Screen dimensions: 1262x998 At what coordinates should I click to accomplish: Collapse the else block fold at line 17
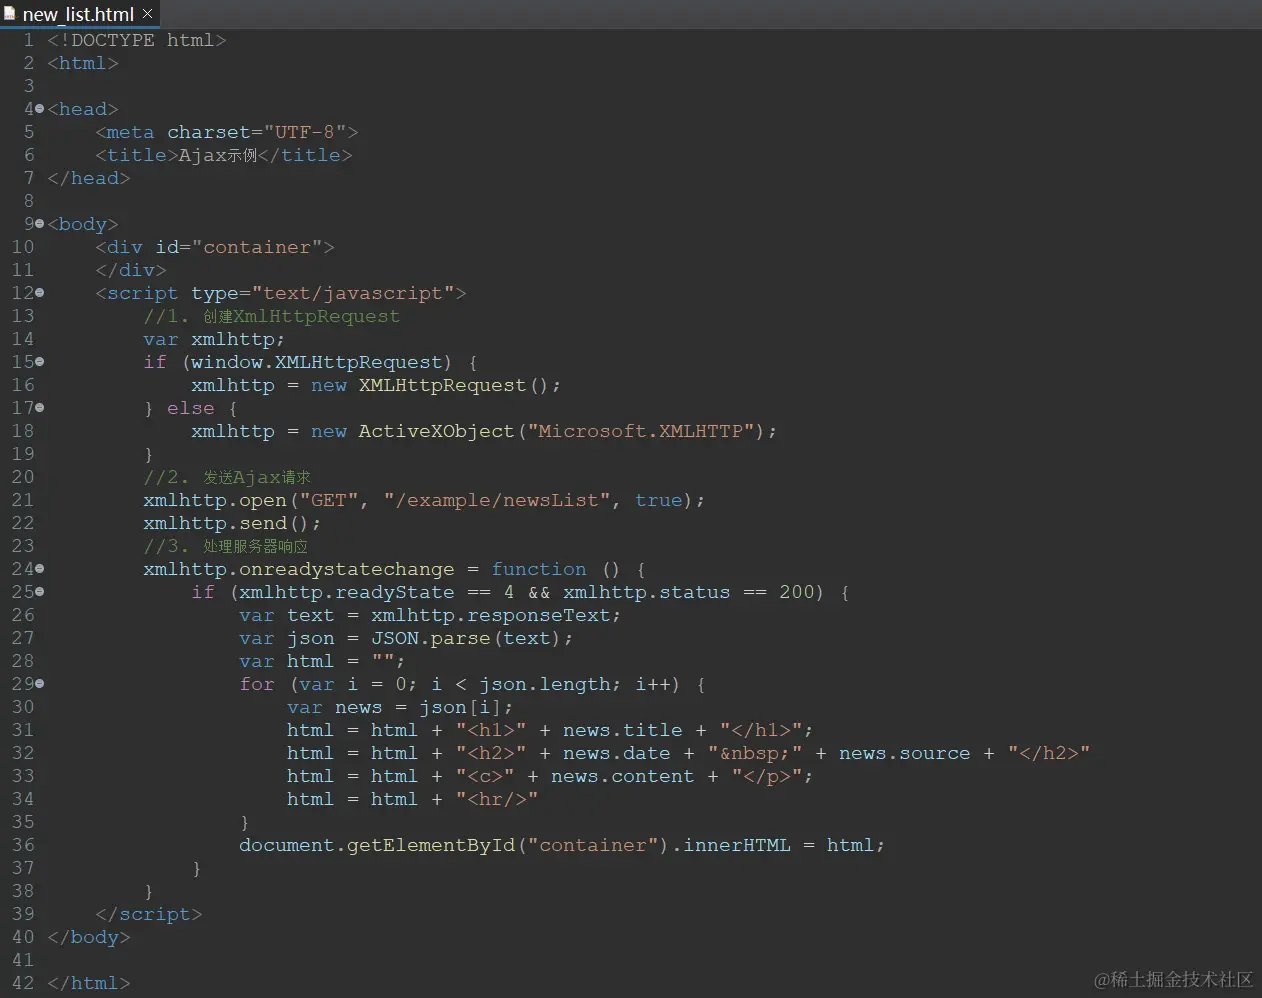(x=39, y=408)
